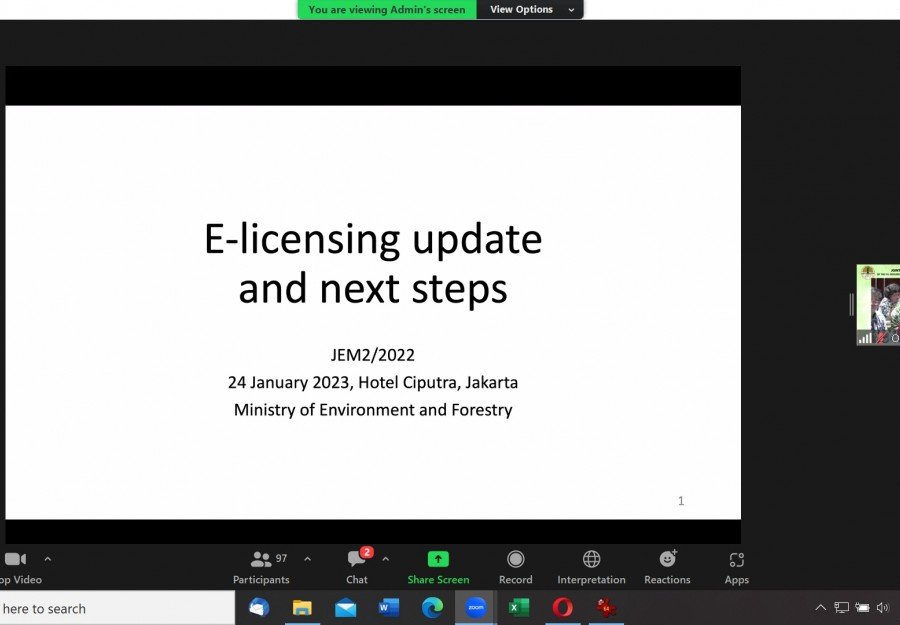Open Opera browser from taskbar
900x625 pixels.
coord(562,607)
